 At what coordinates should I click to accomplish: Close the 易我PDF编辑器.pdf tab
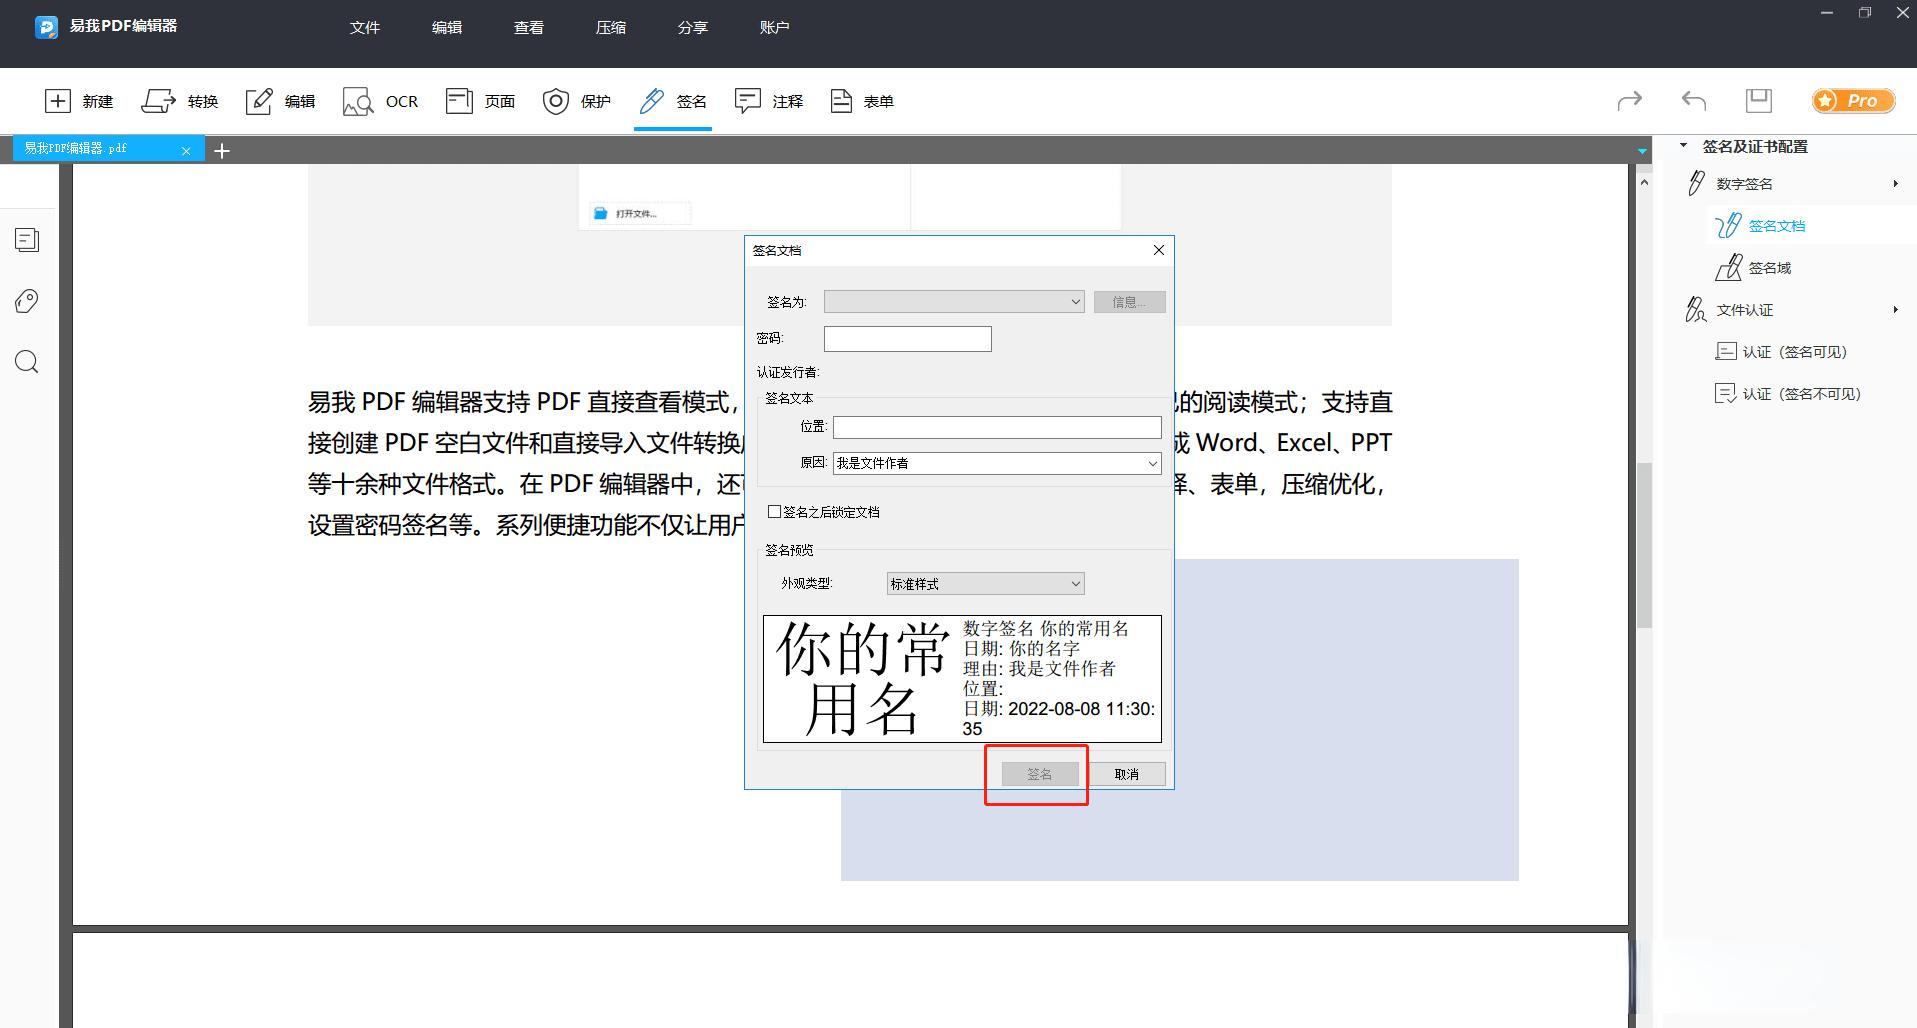186,150
